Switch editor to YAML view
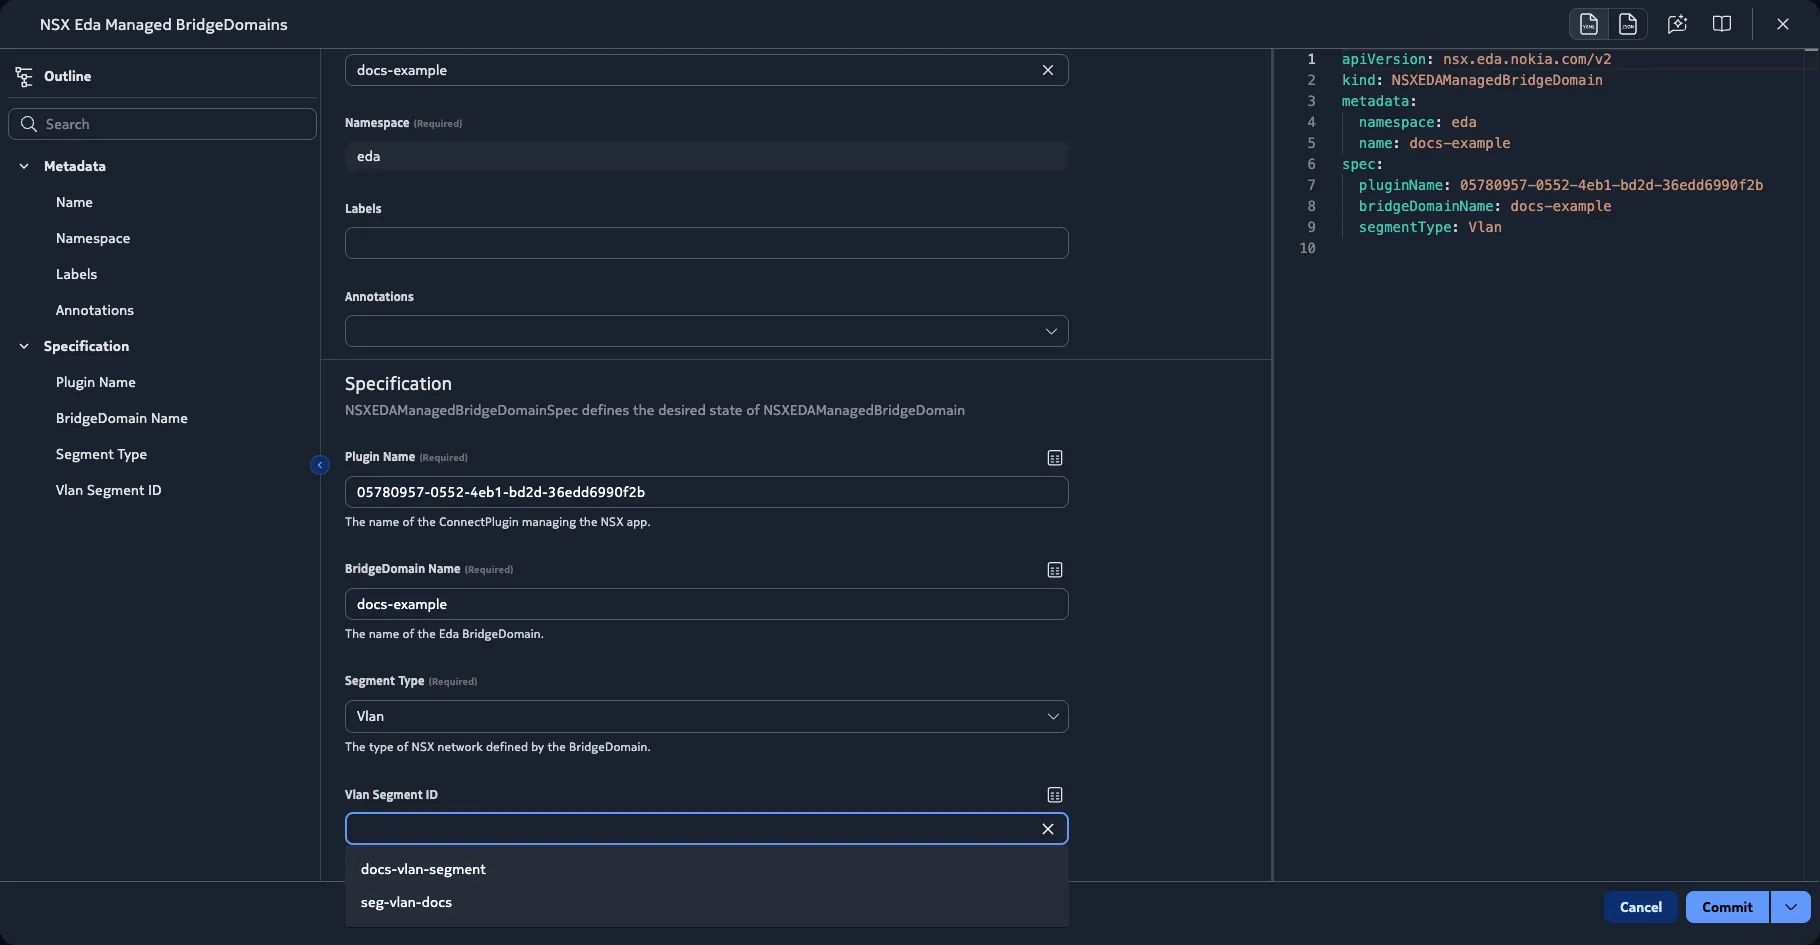This screenshot has width=1820, height=945. [x=1588, y=24]
